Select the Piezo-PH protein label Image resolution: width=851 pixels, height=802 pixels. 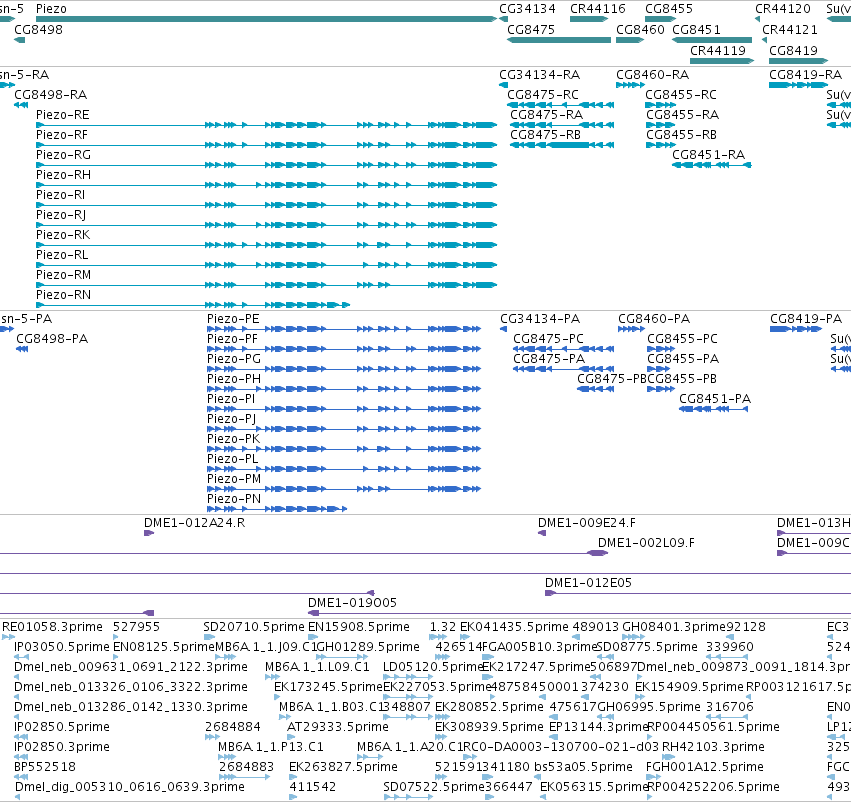(234, 379)
